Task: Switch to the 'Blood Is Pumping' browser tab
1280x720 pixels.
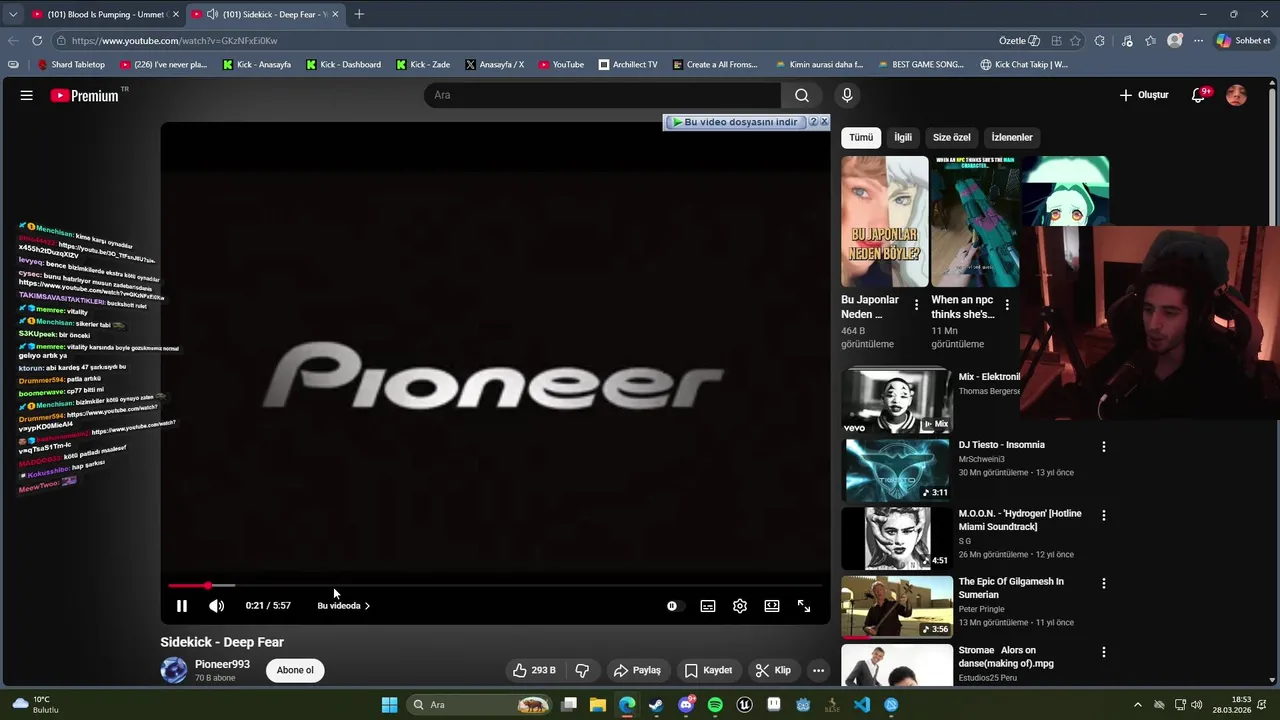Action: click(105, 14)
